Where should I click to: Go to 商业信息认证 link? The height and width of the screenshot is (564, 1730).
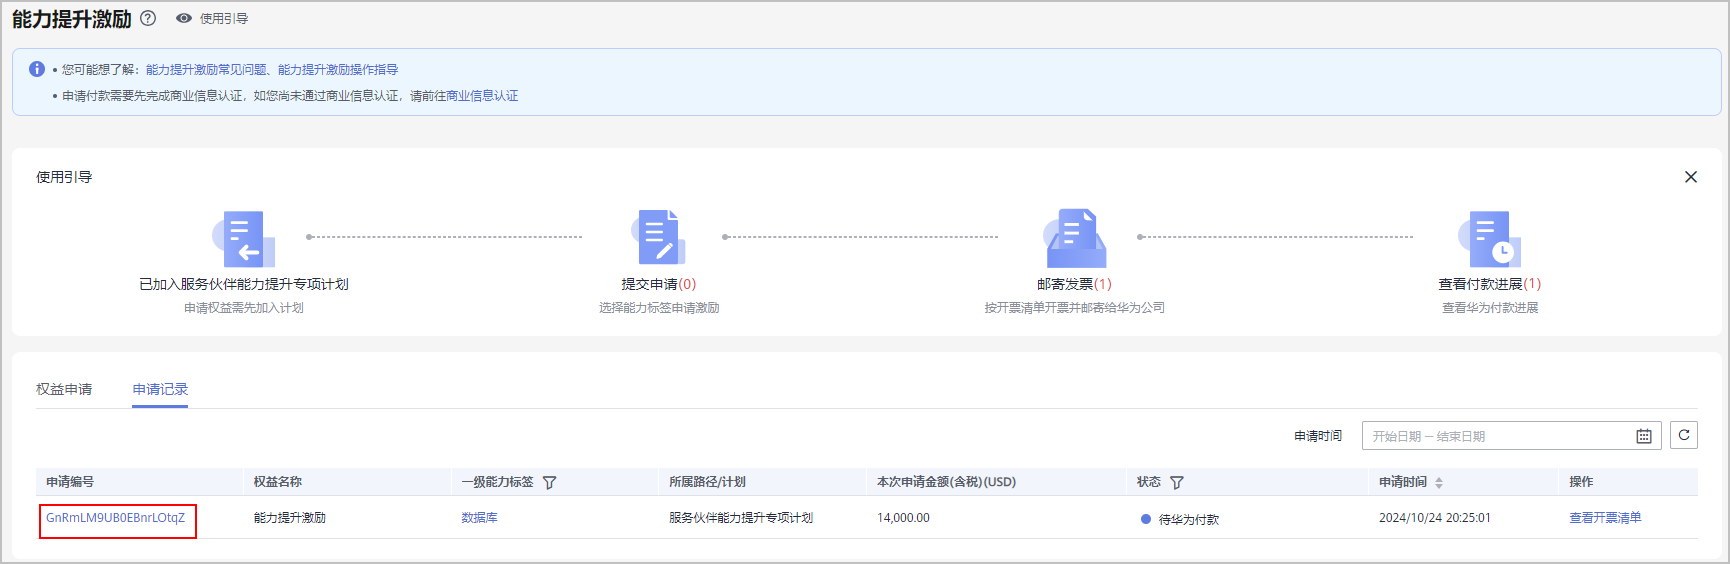tap(482, 96)
